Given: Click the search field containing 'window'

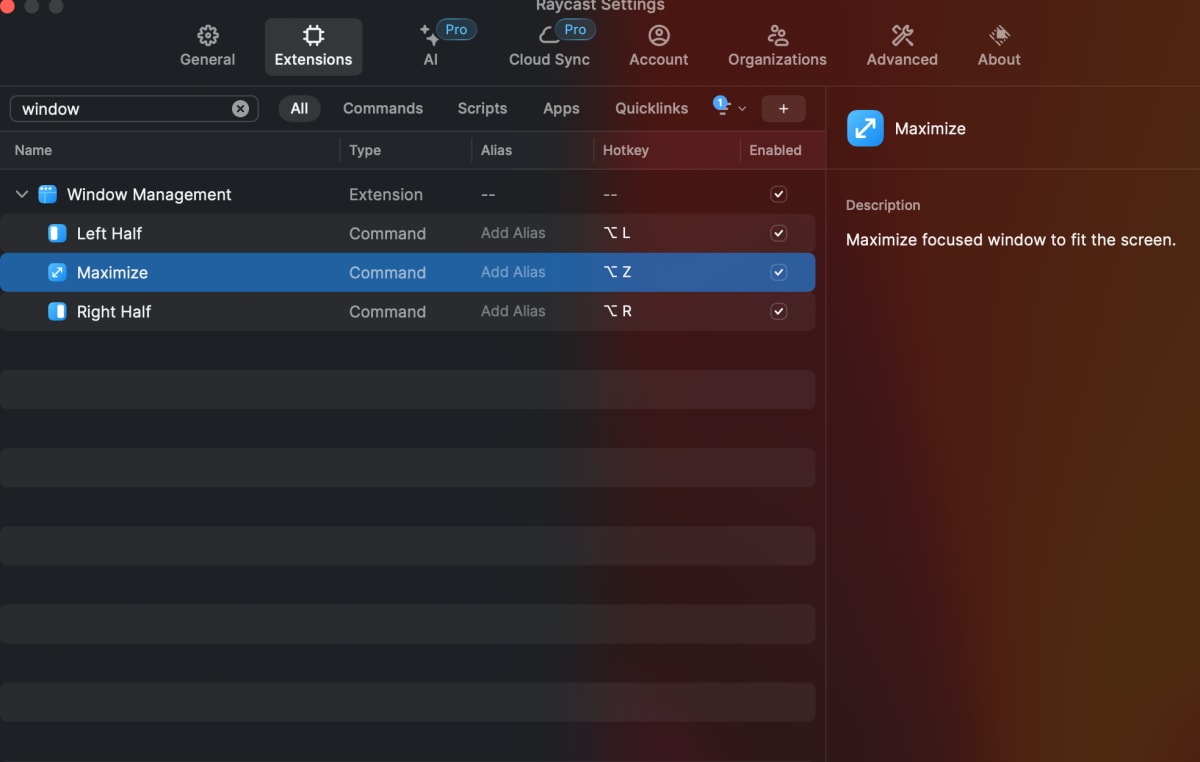Looking at the screenshot, I should (134, 109).
